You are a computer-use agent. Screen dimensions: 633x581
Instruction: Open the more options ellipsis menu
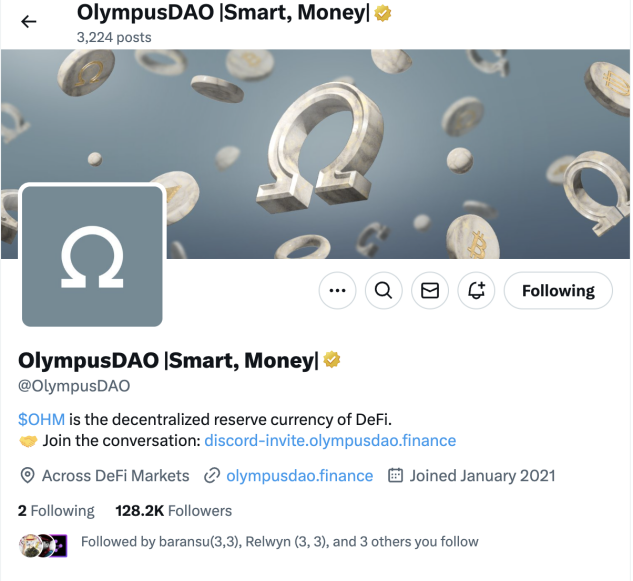pos(337,291)
